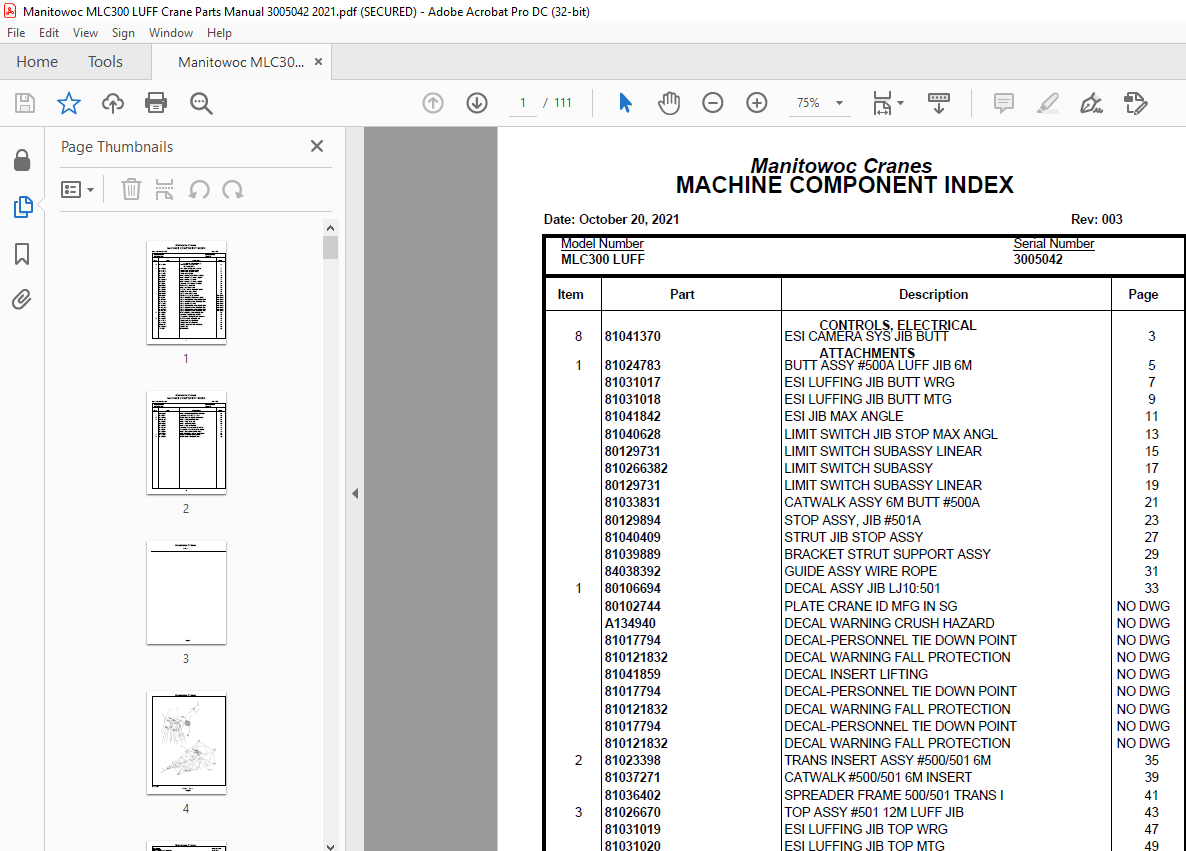Delete pages with trash icon
Viewport: 1186px width, 851px height.
tap(131, 189)
